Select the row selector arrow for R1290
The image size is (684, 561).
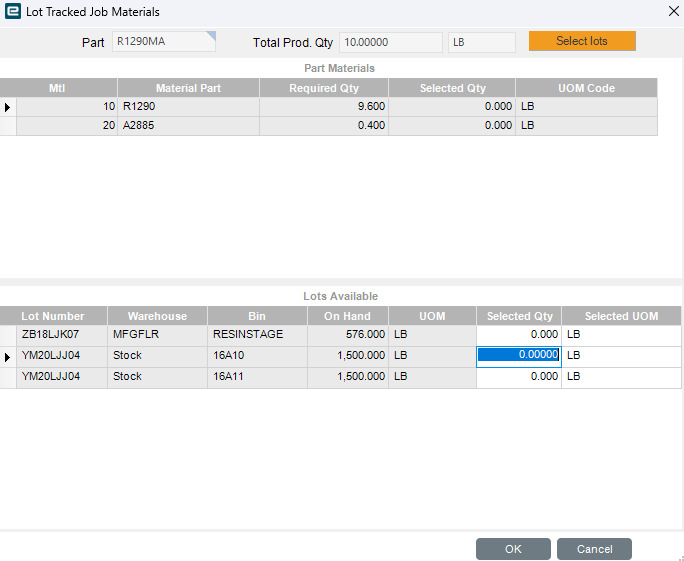tap(8, 107)
